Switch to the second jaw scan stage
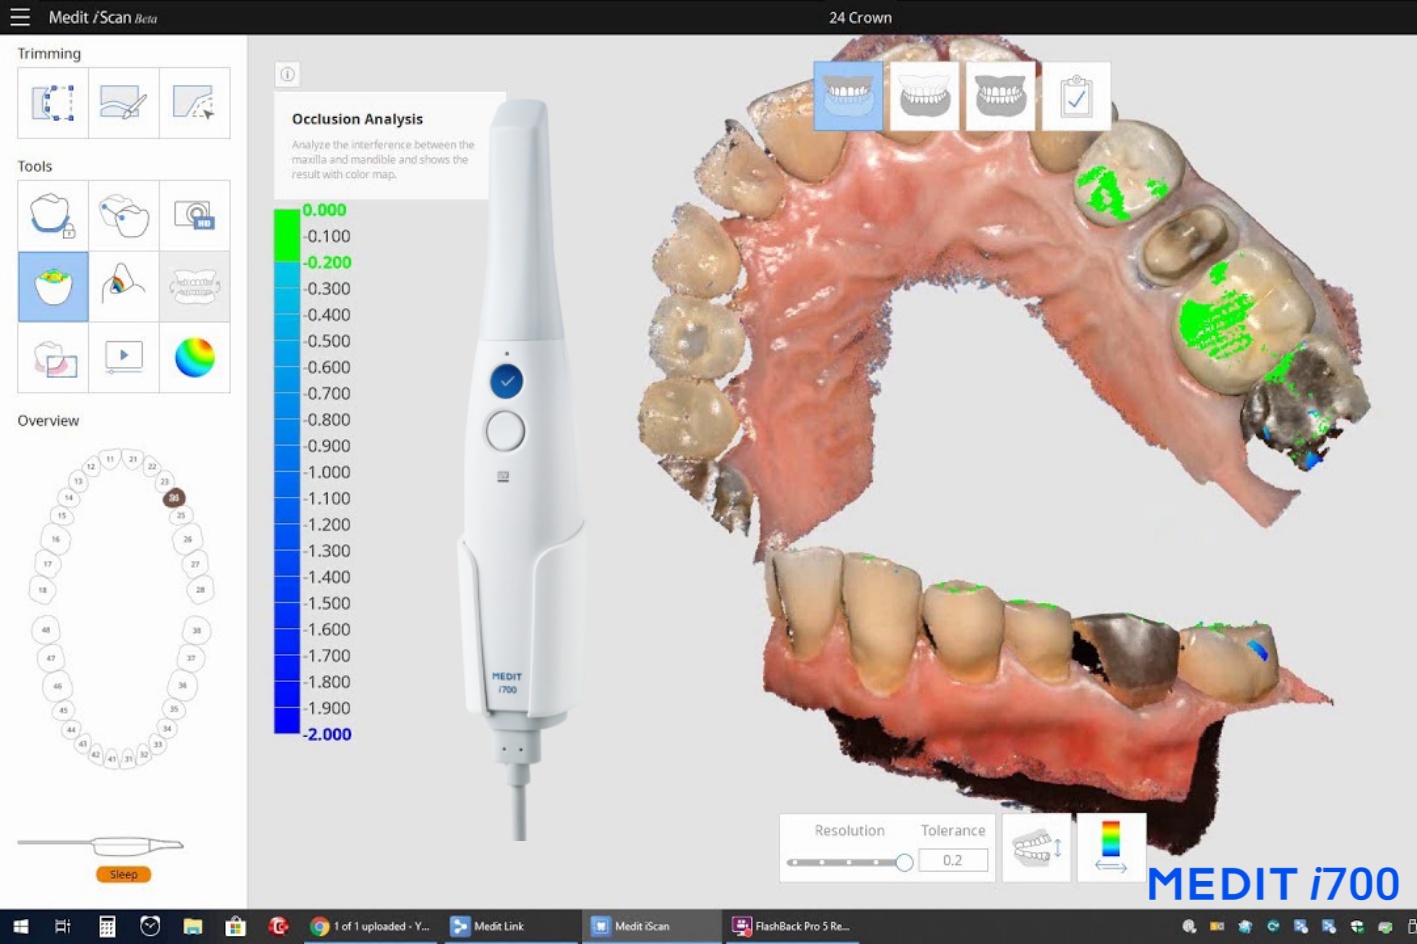 tap(924, 96)
